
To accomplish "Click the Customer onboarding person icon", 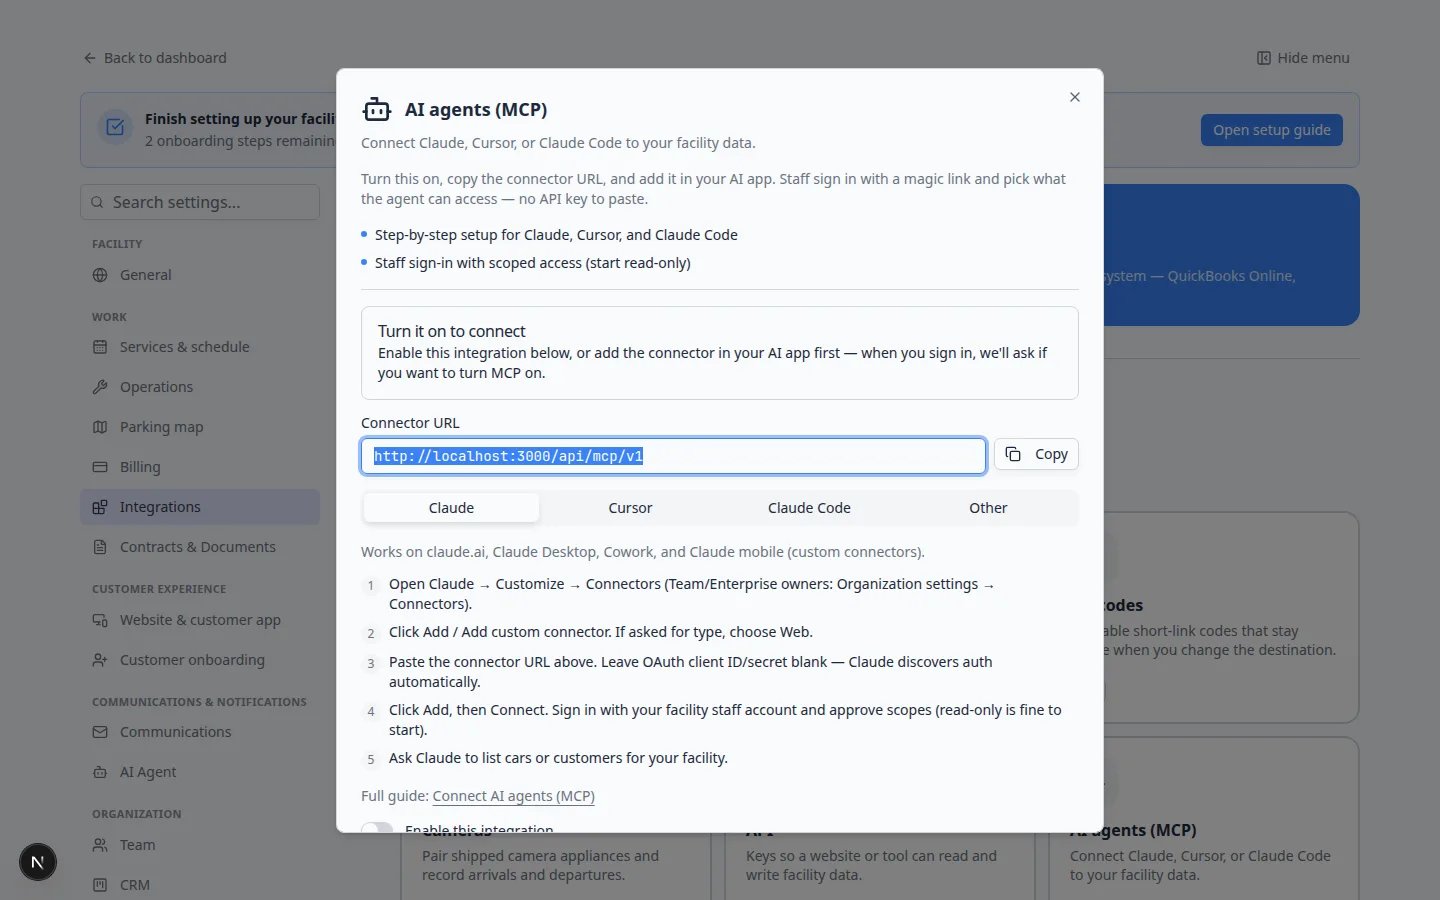I will 100,660.
